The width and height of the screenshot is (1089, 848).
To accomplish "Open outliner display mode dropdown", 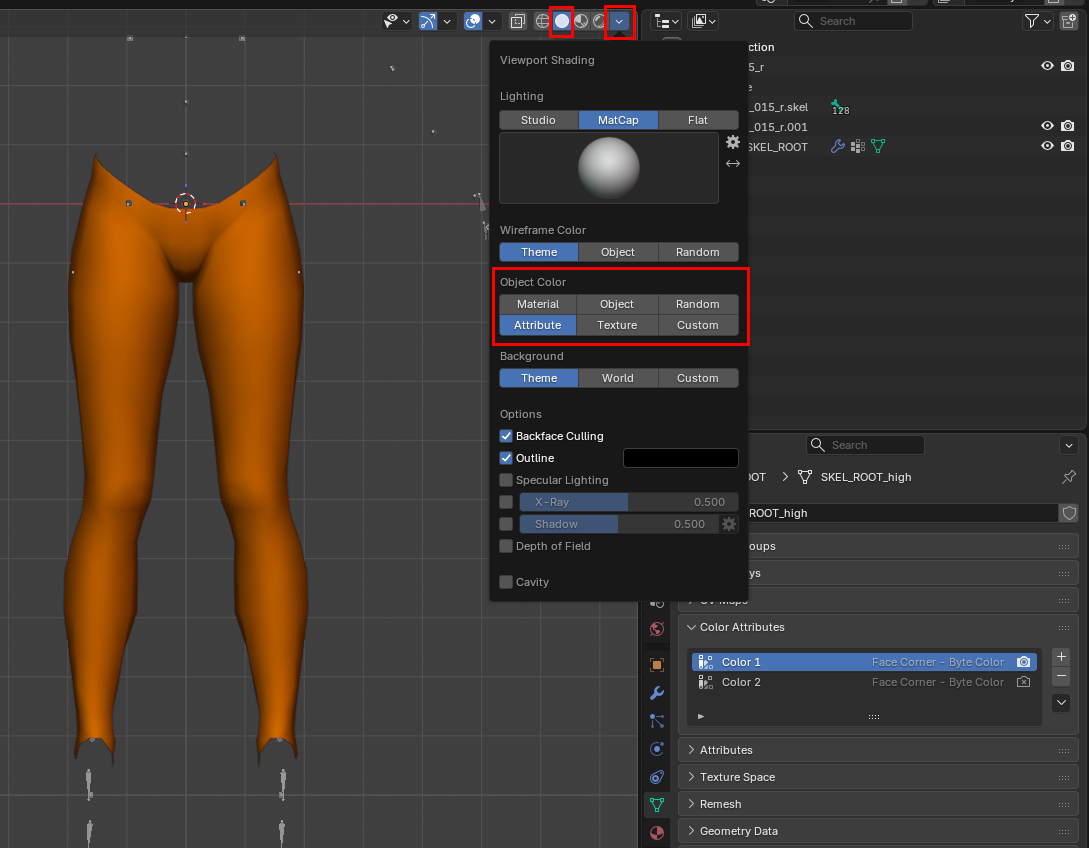I will point(667,22).
